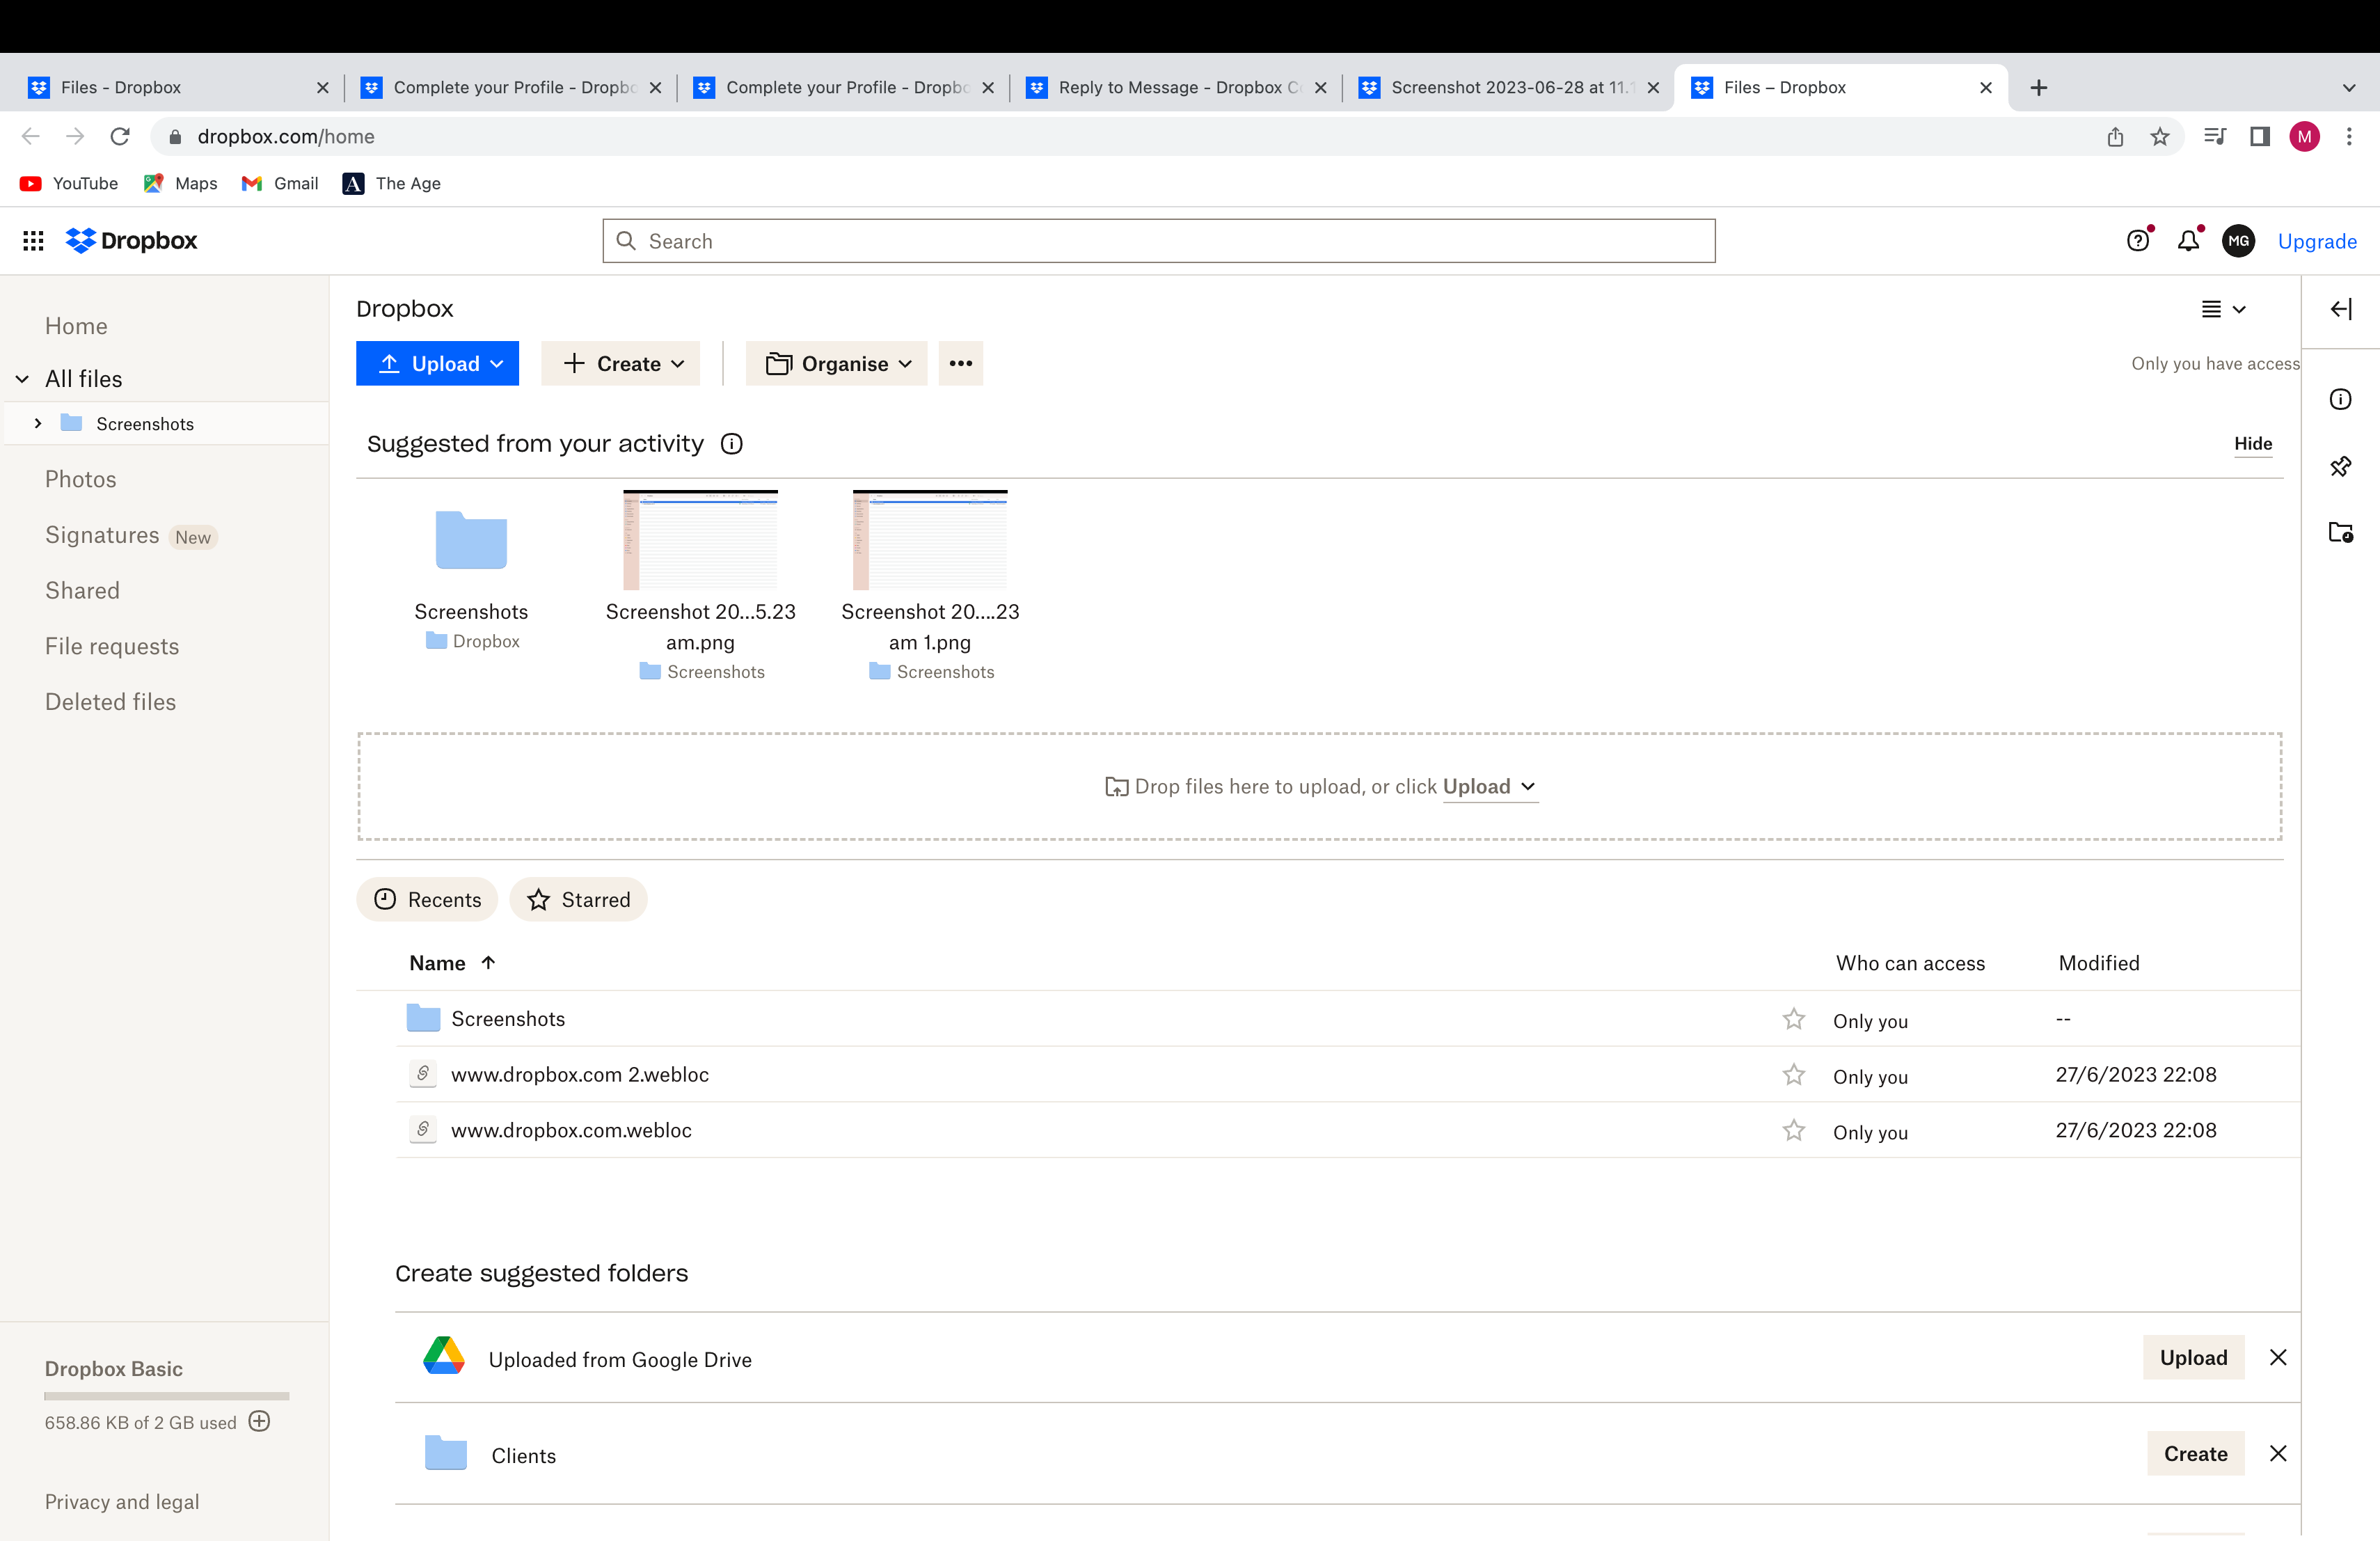Toggle the Starred filter chip
Image resolution: width=2380 pixels, height=1541 pixels.
click(x=578, y=900)
